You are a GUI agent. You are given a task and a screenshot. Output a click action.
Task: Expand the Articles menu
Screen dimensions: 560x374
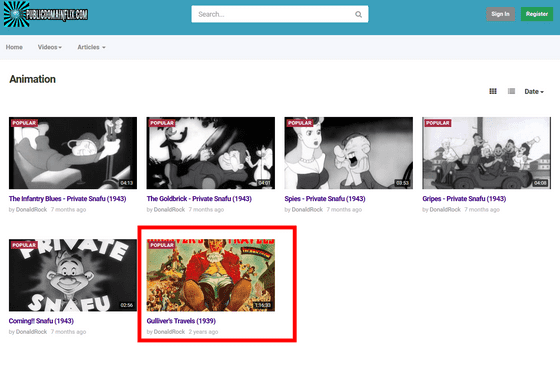pos(91,47)
